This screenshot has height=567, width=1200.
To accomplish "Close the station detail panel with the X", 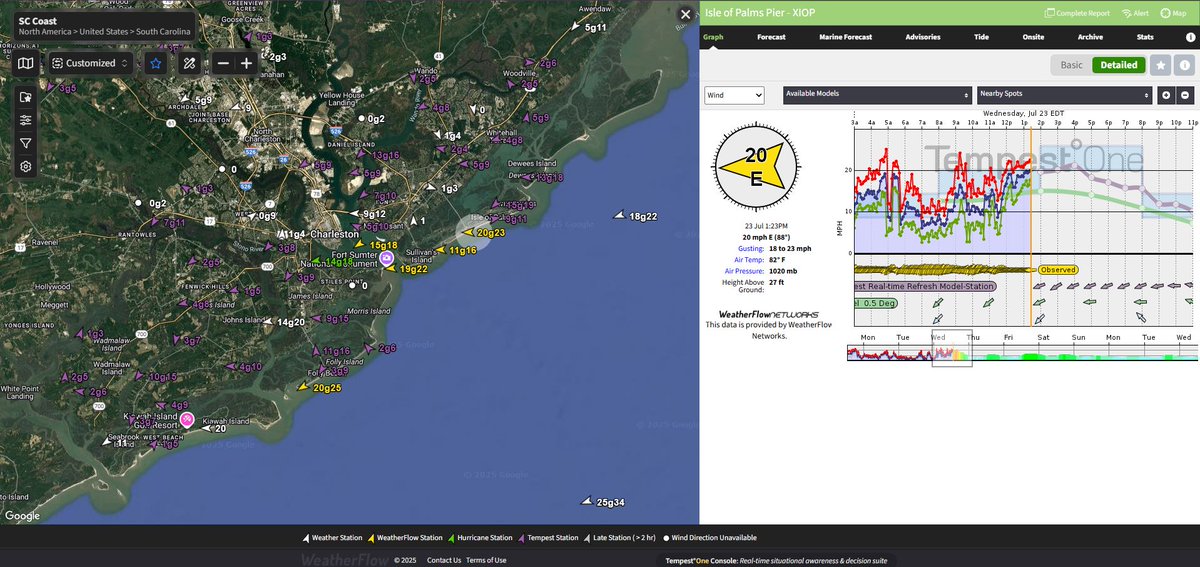I will click(x=685, y=15).
